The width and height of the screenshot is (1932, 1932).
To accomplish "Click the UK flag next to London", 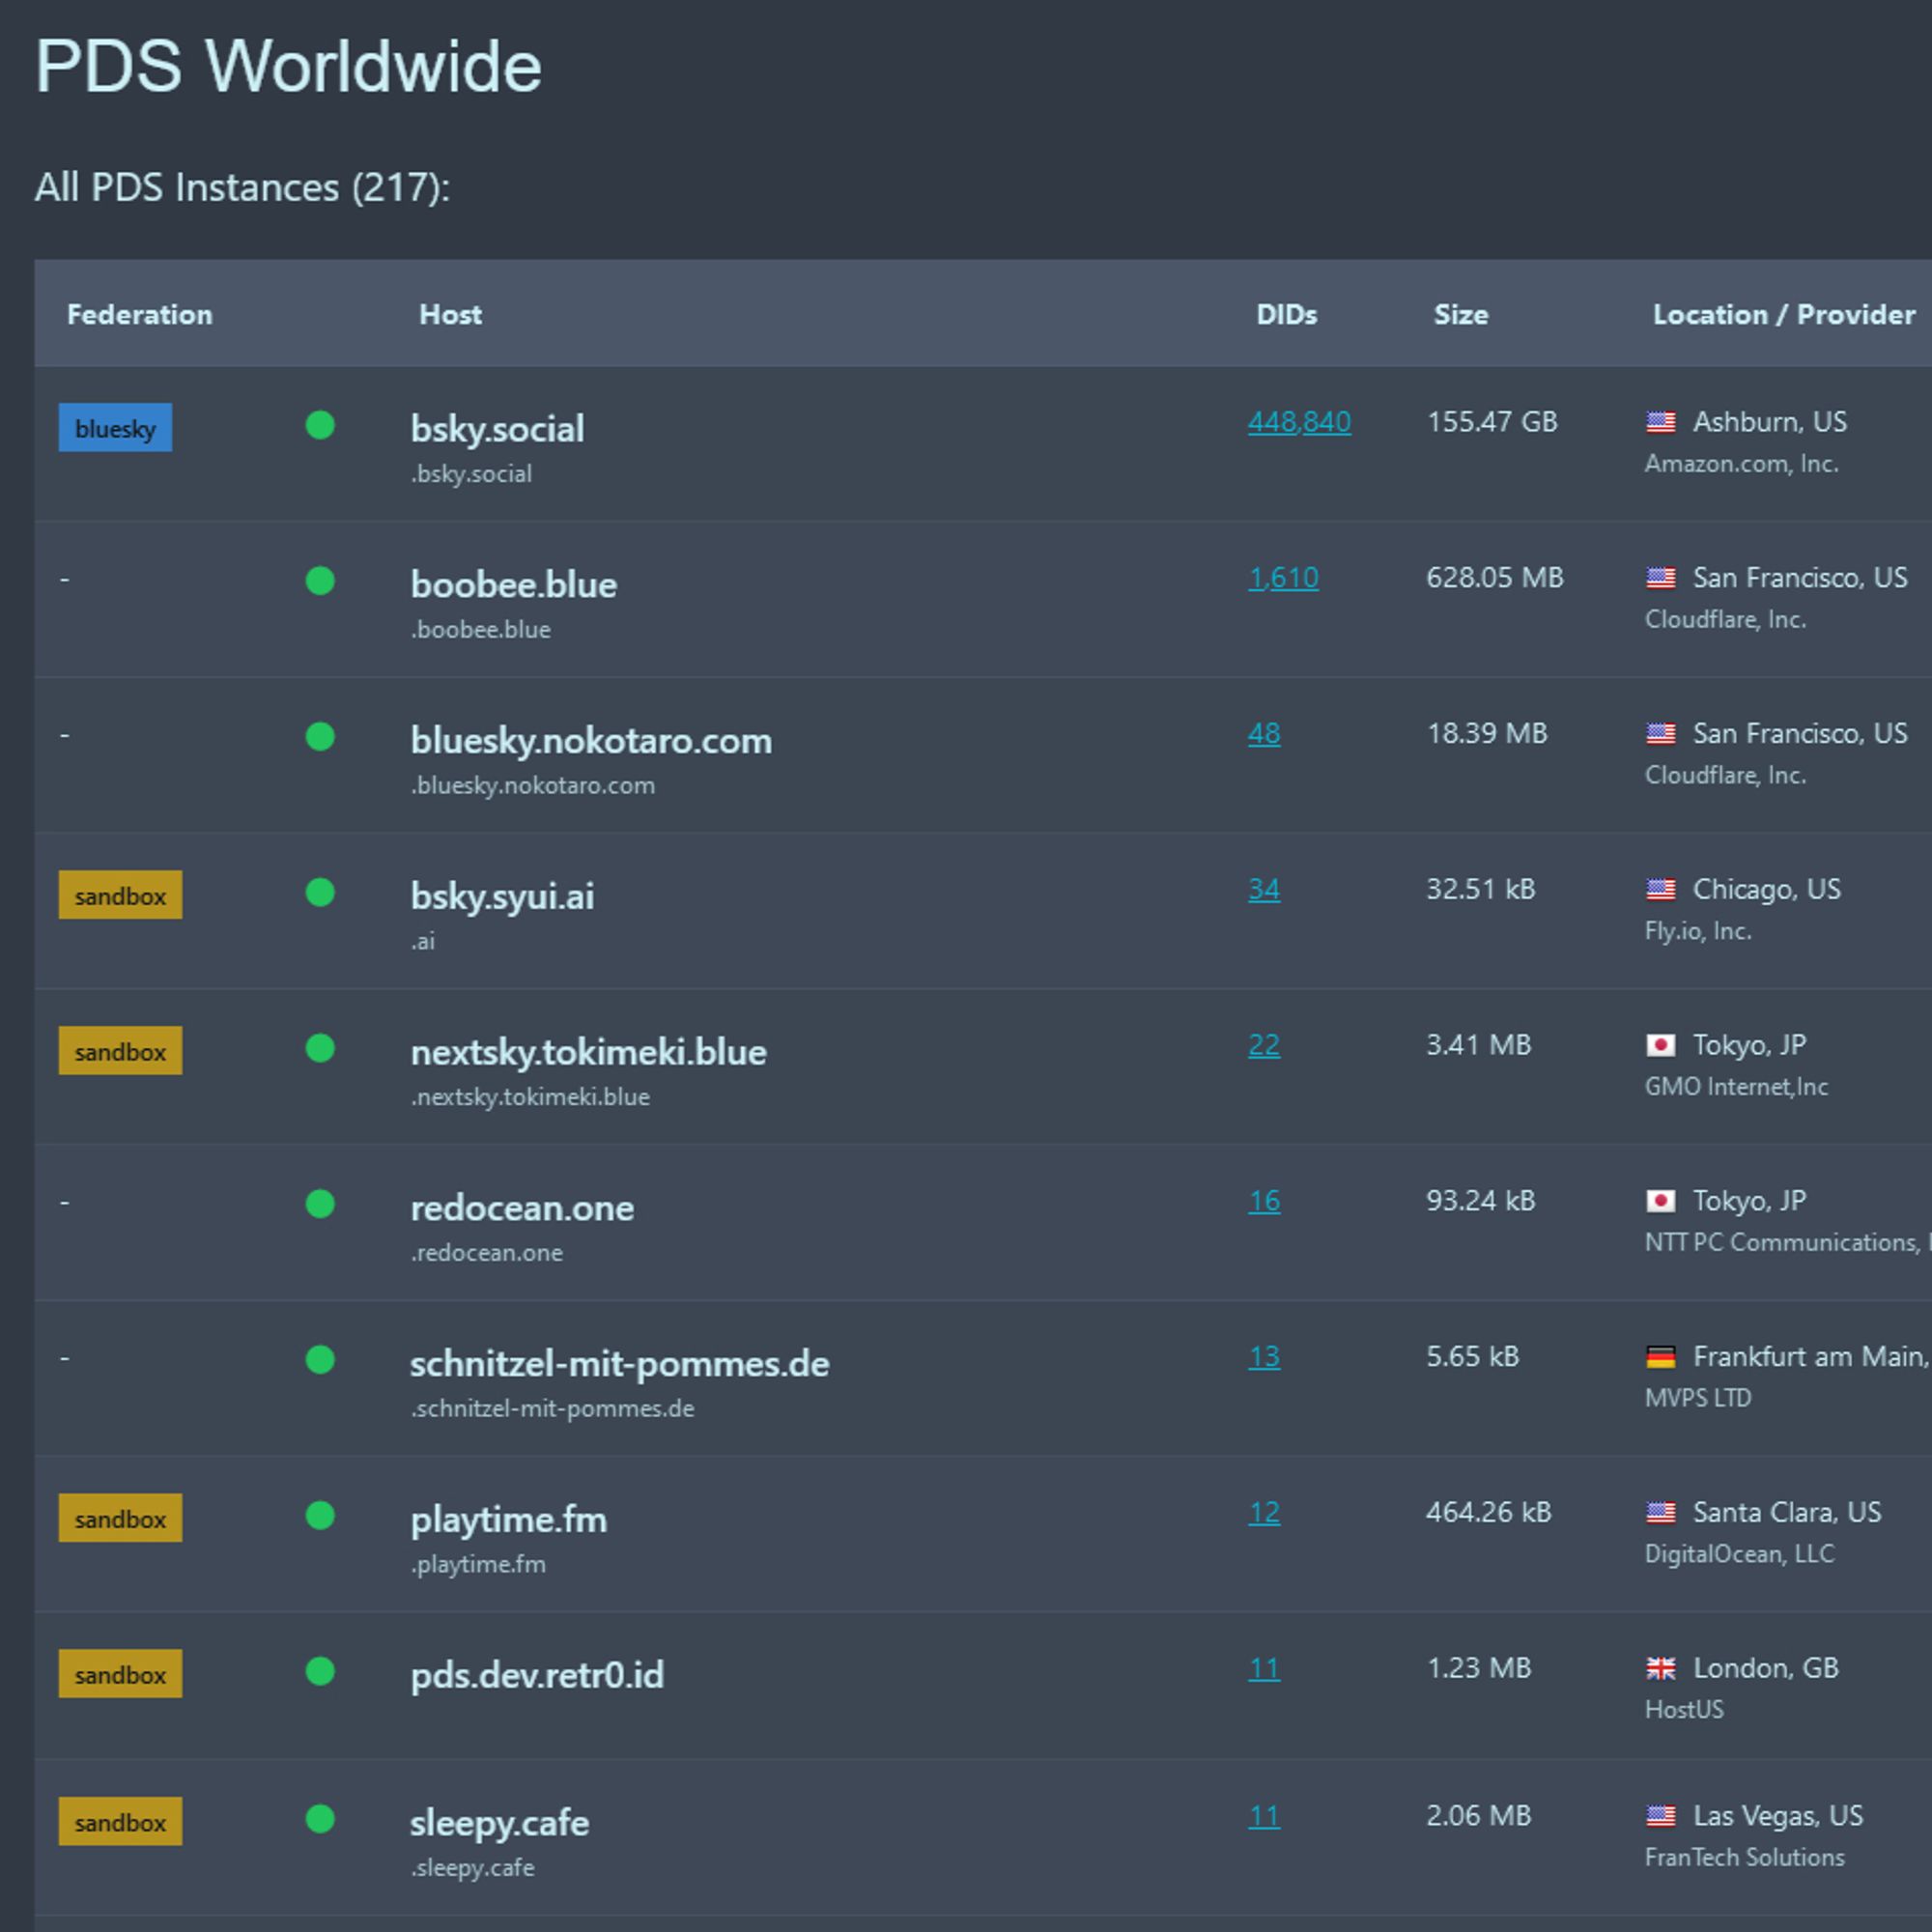I will click(1661, 1668).
